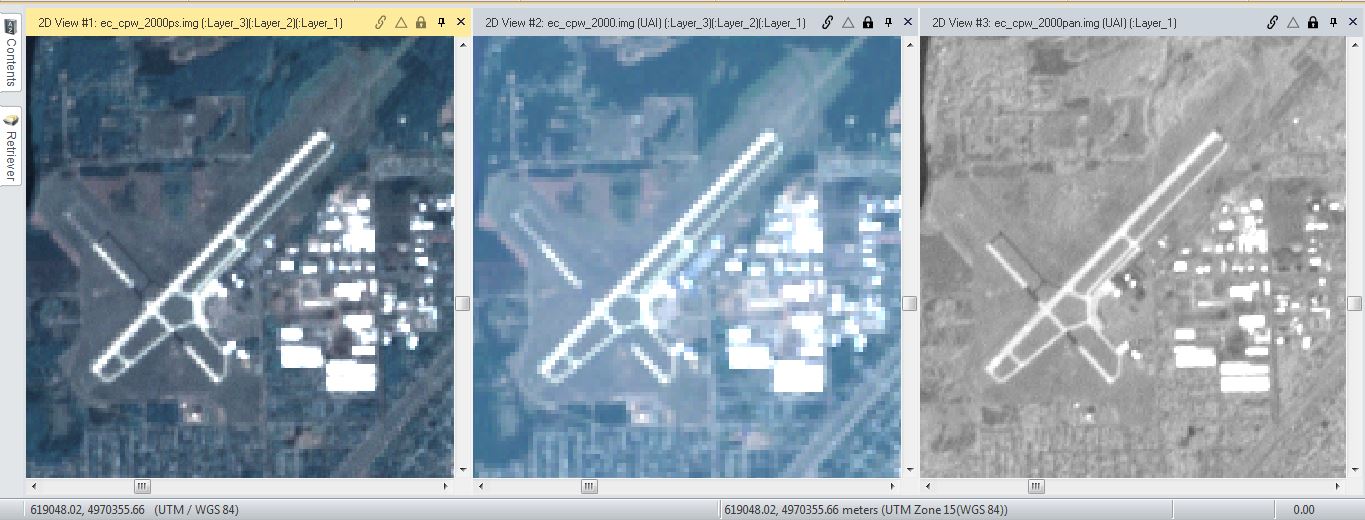
Task: Click status bar coordinates '(UTM / WGS 84)'
Action: point(194,509)
